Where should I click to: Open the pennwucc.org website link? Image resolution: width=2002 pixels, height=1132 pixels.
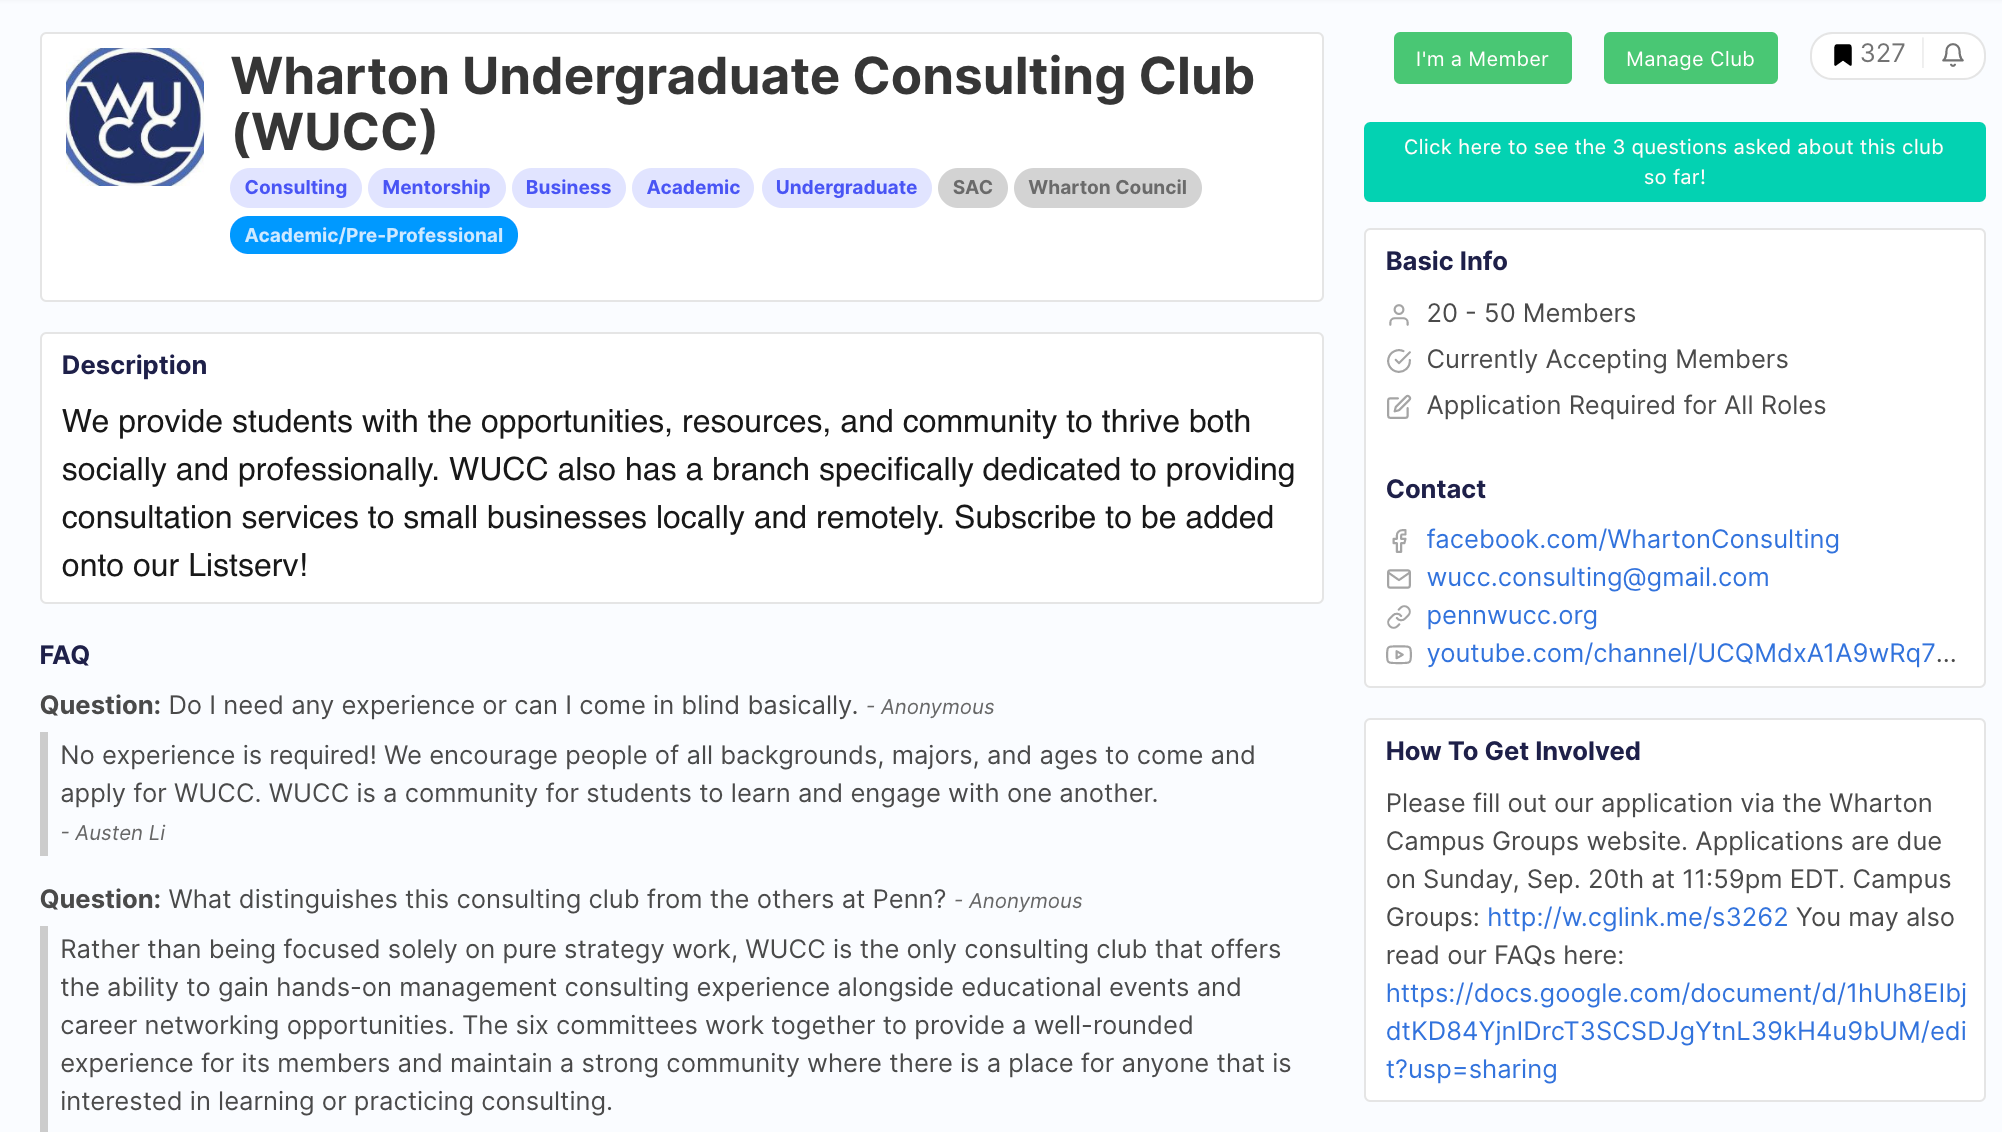(1511, 616)
